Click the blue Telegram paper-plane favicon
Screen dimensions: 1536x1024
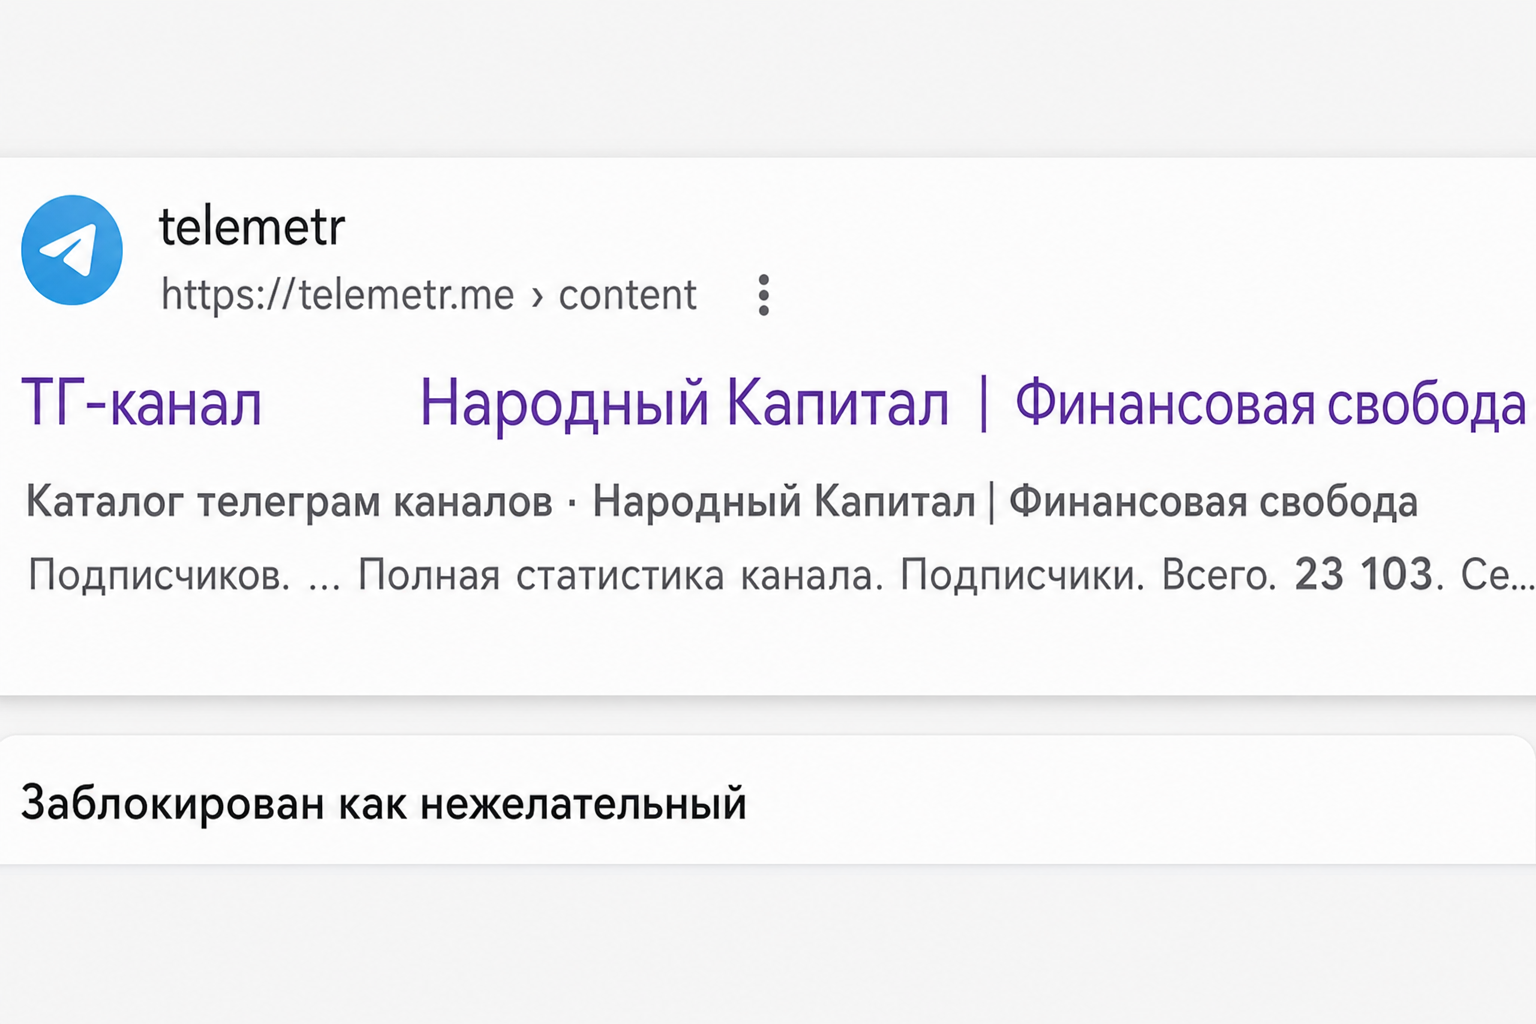(x=72, y=250)
